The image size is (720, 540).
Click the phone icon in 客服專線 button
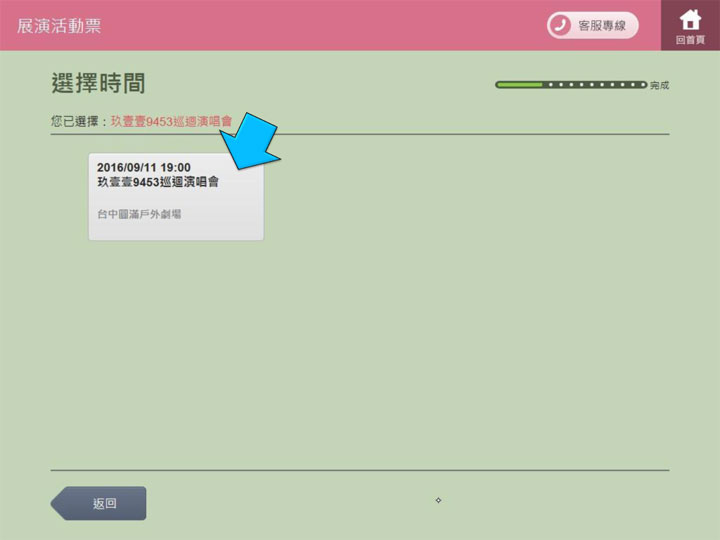560,25
